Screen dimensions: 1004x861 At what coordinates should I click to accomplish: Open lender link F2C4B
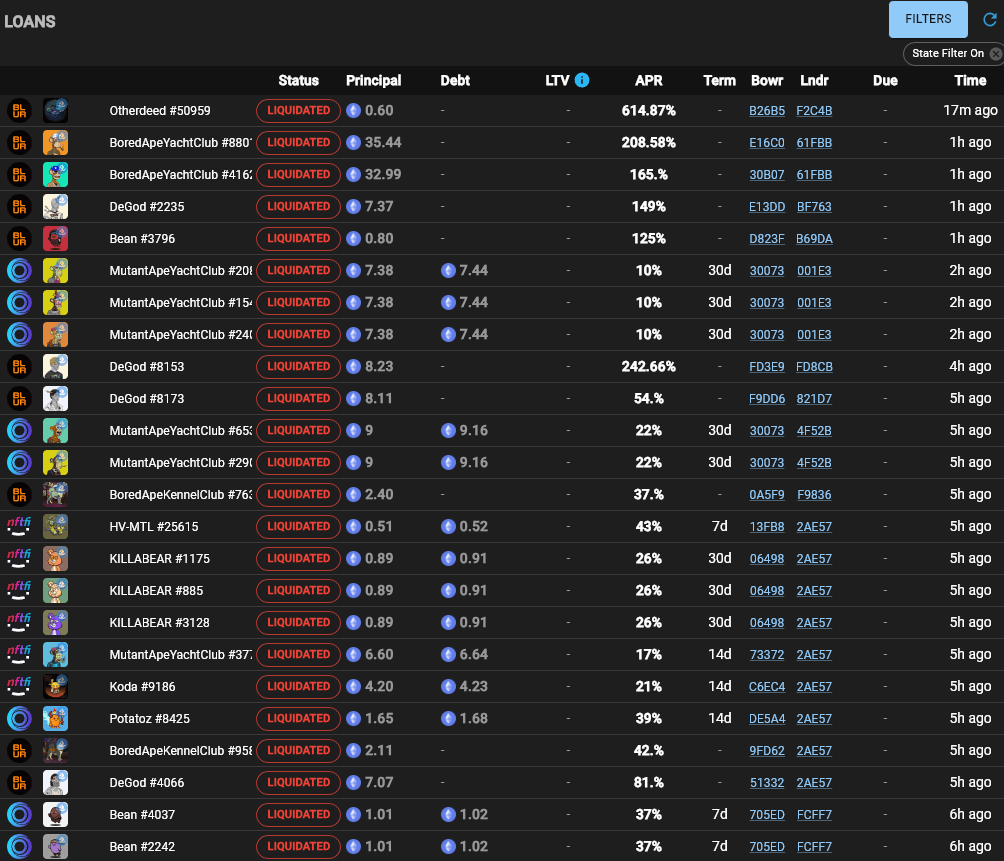point(814,111)
